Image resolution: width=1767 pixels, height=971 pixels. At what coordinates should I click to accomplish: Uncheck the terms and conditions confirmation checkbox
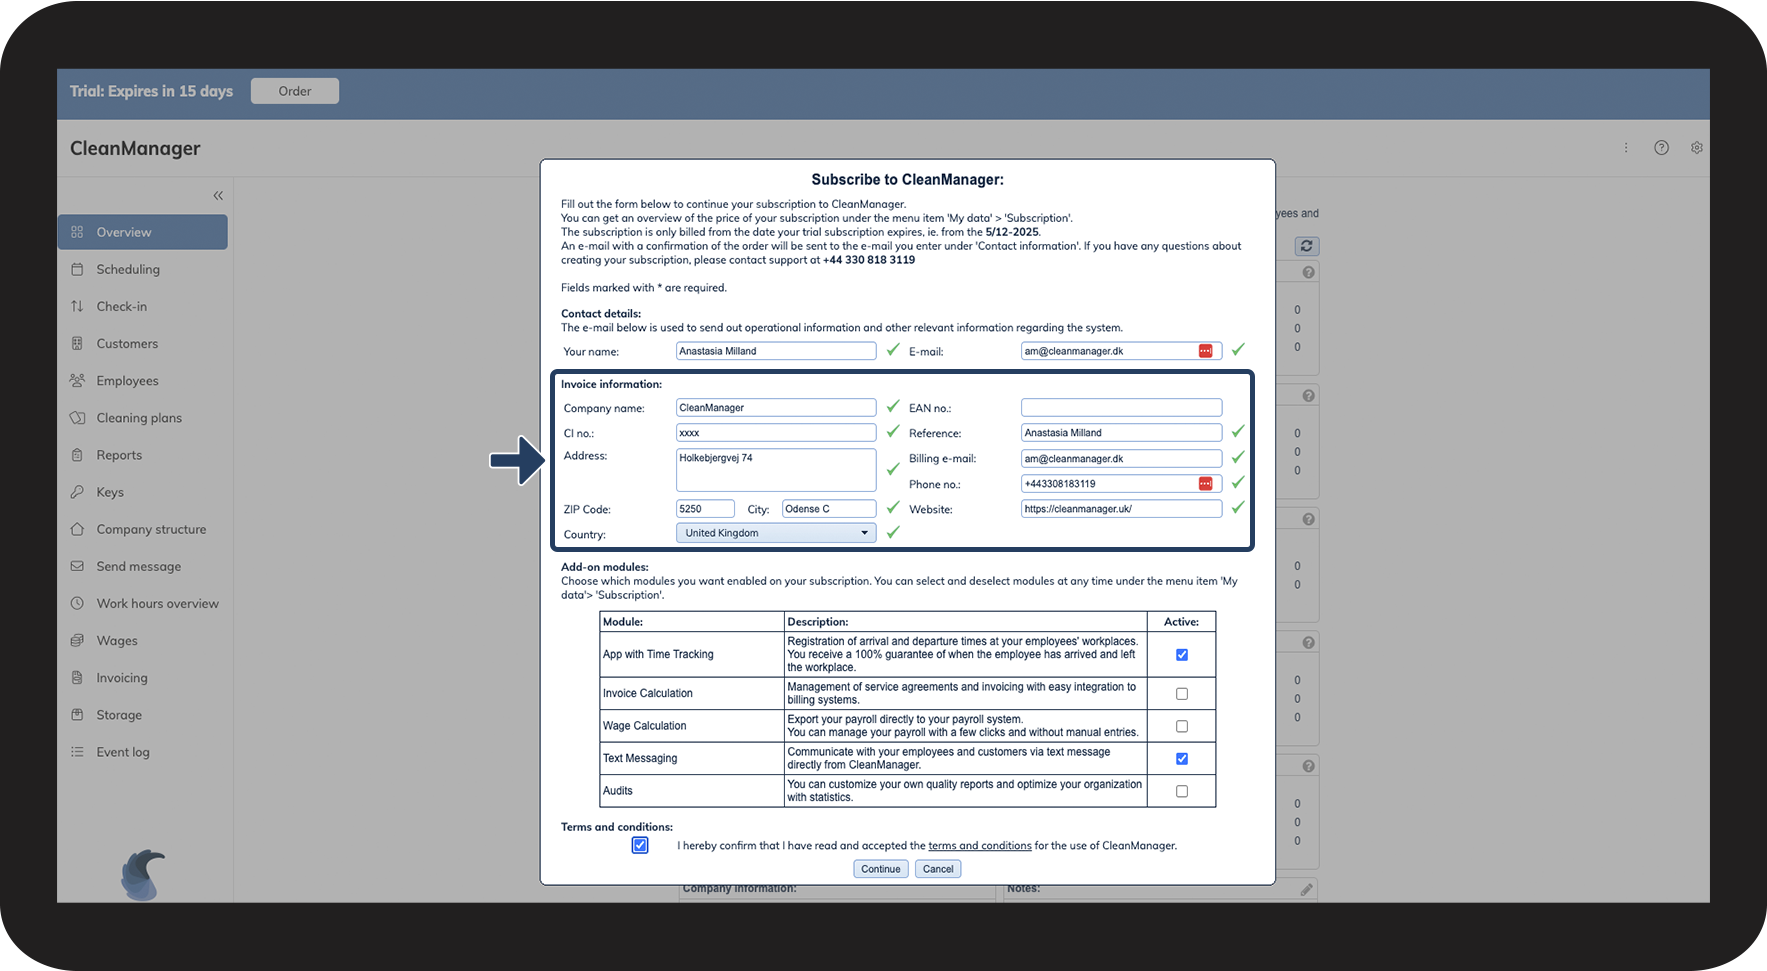640,846
